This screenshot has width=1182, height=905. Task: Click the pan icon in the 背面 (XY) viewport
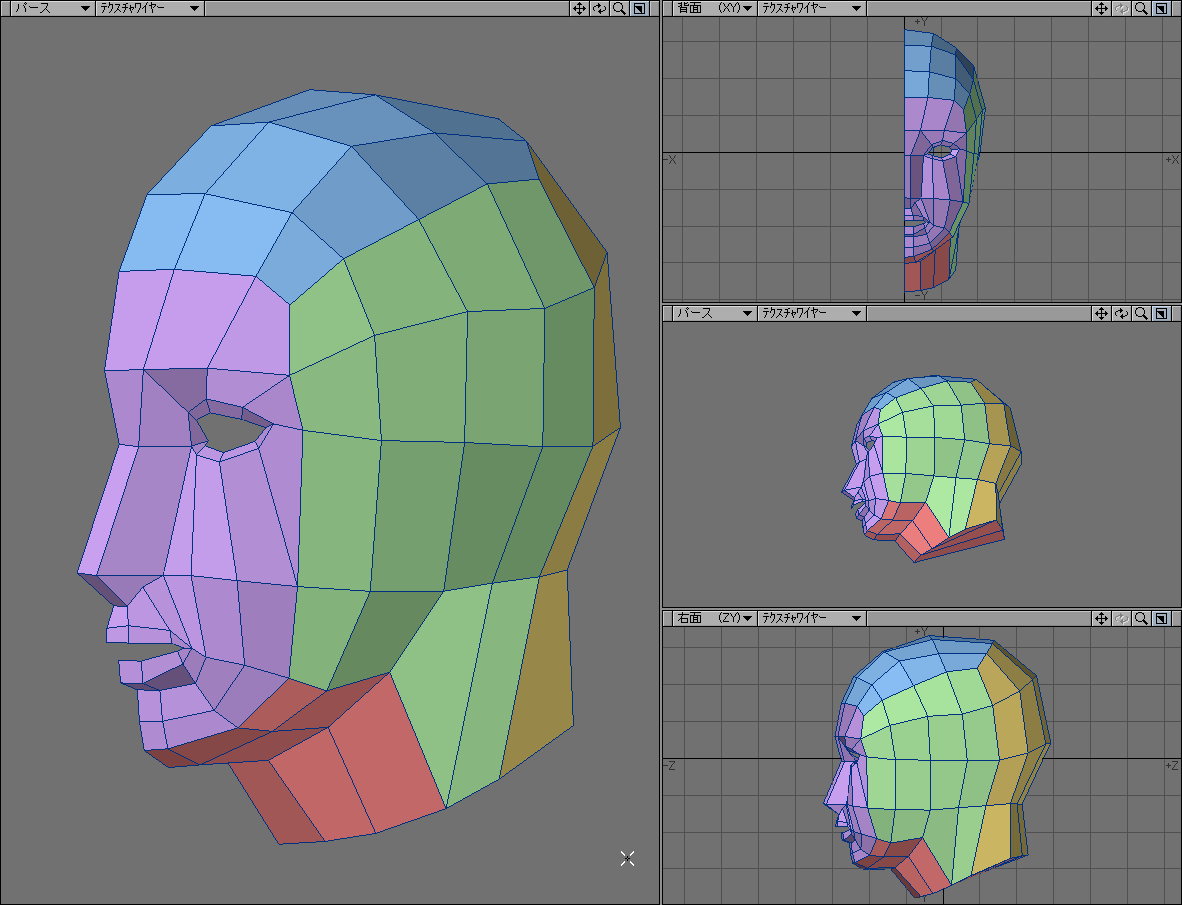point(1101,8)
